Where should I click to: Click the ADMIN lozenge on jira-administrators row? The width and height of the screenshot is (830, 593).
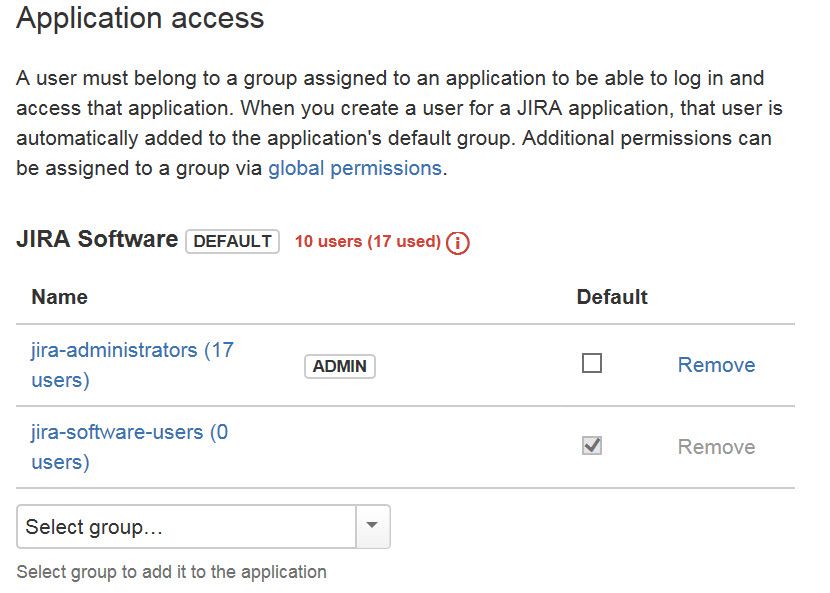click(339, 366)
